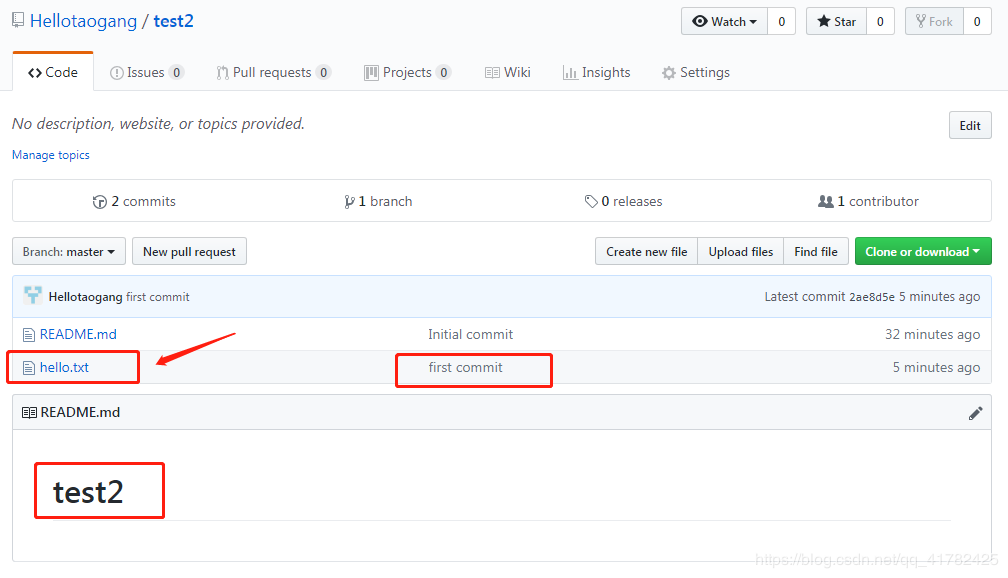Switch to the Issues tab
The image size is (1008, 578).
click(146, 72)
